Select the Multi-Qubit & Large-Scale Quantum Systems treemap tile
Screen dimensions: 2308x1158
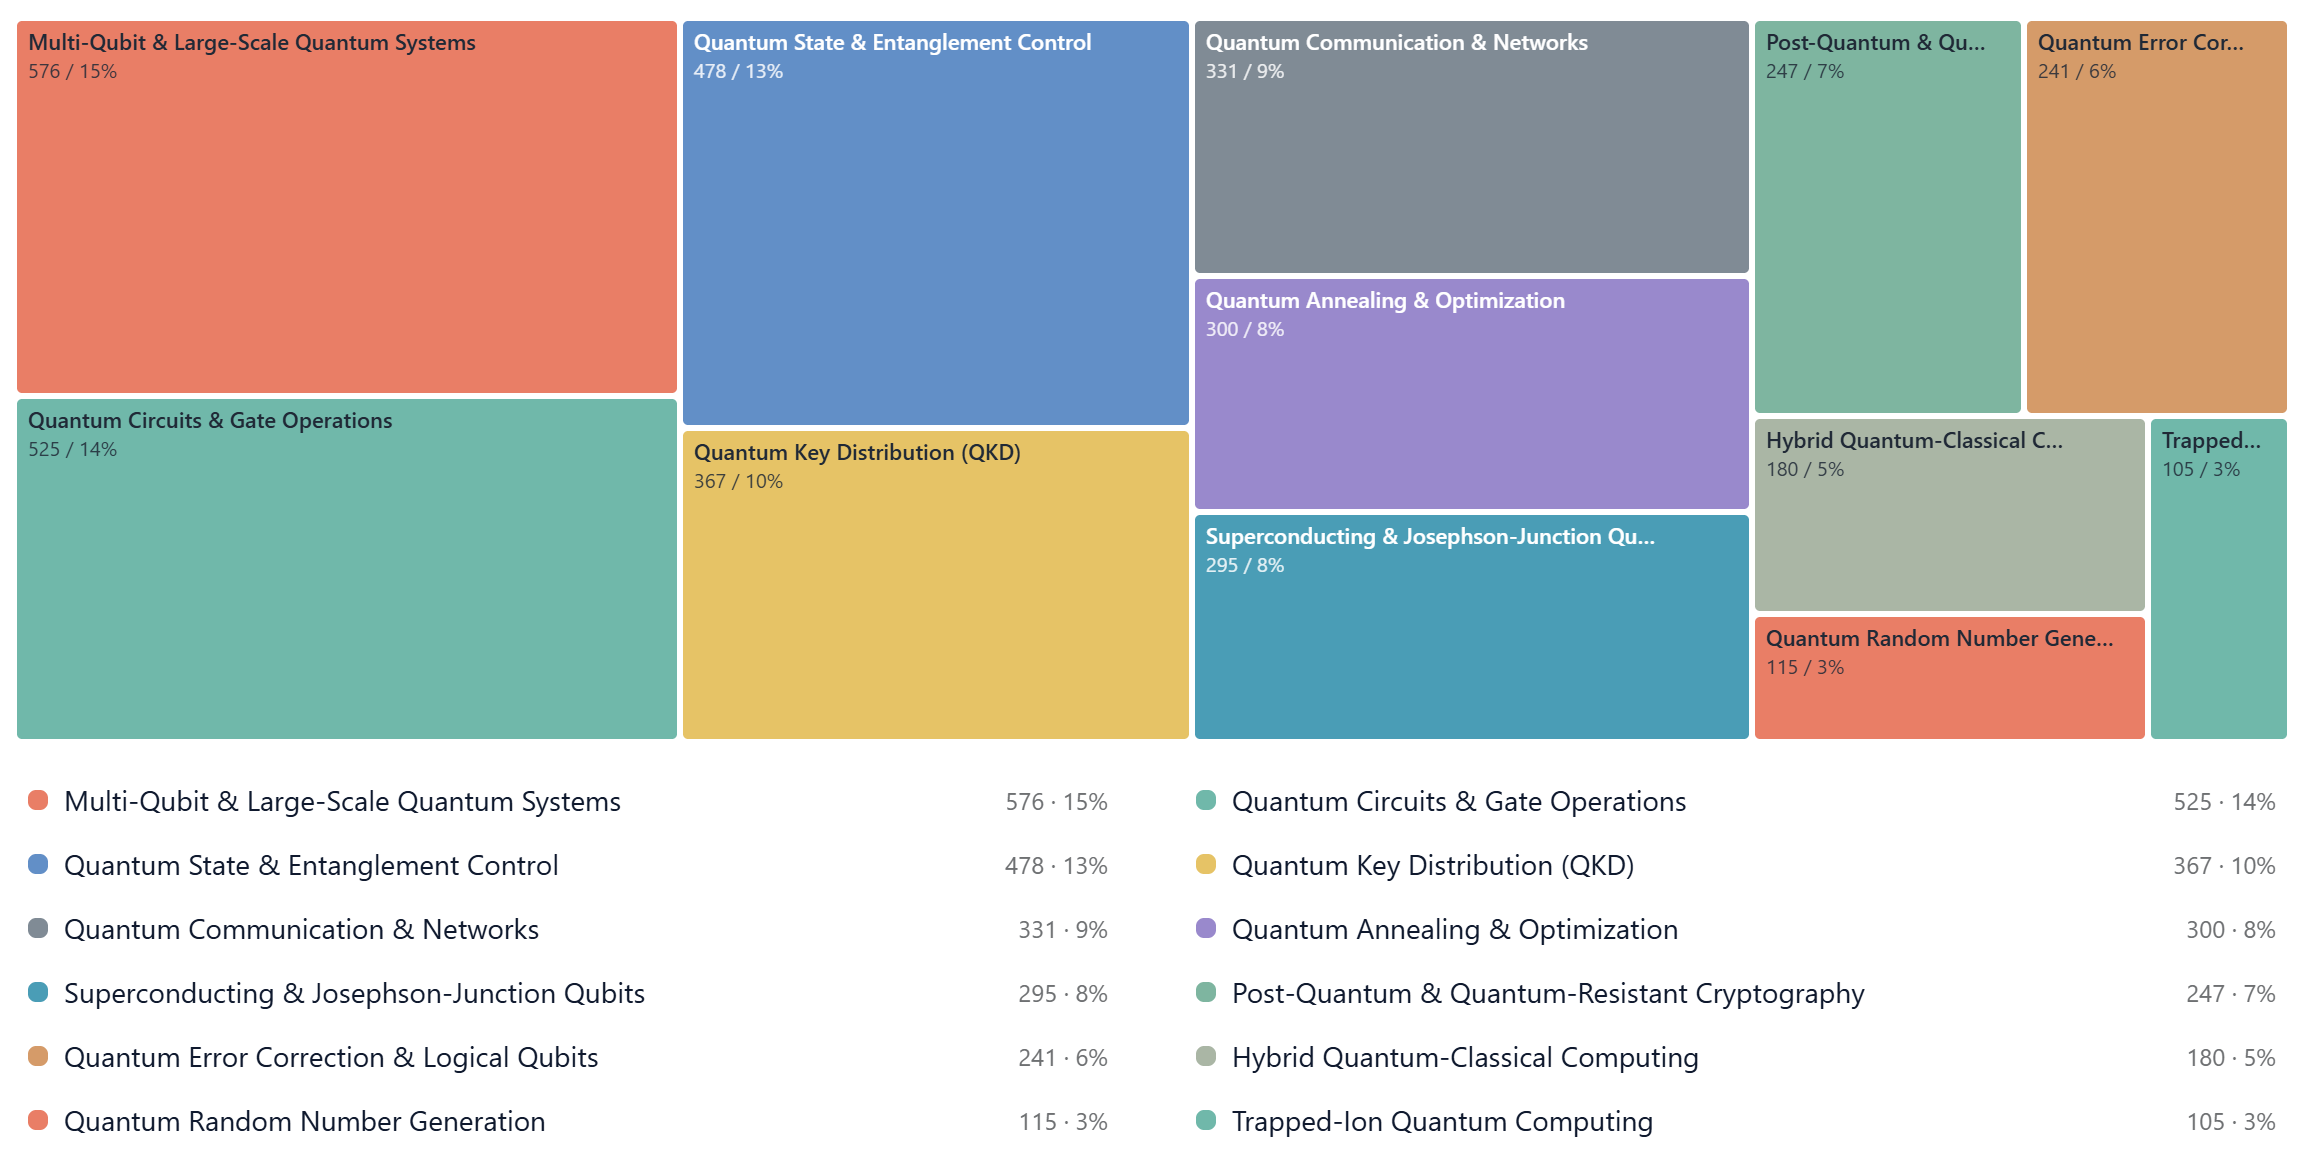347,207
